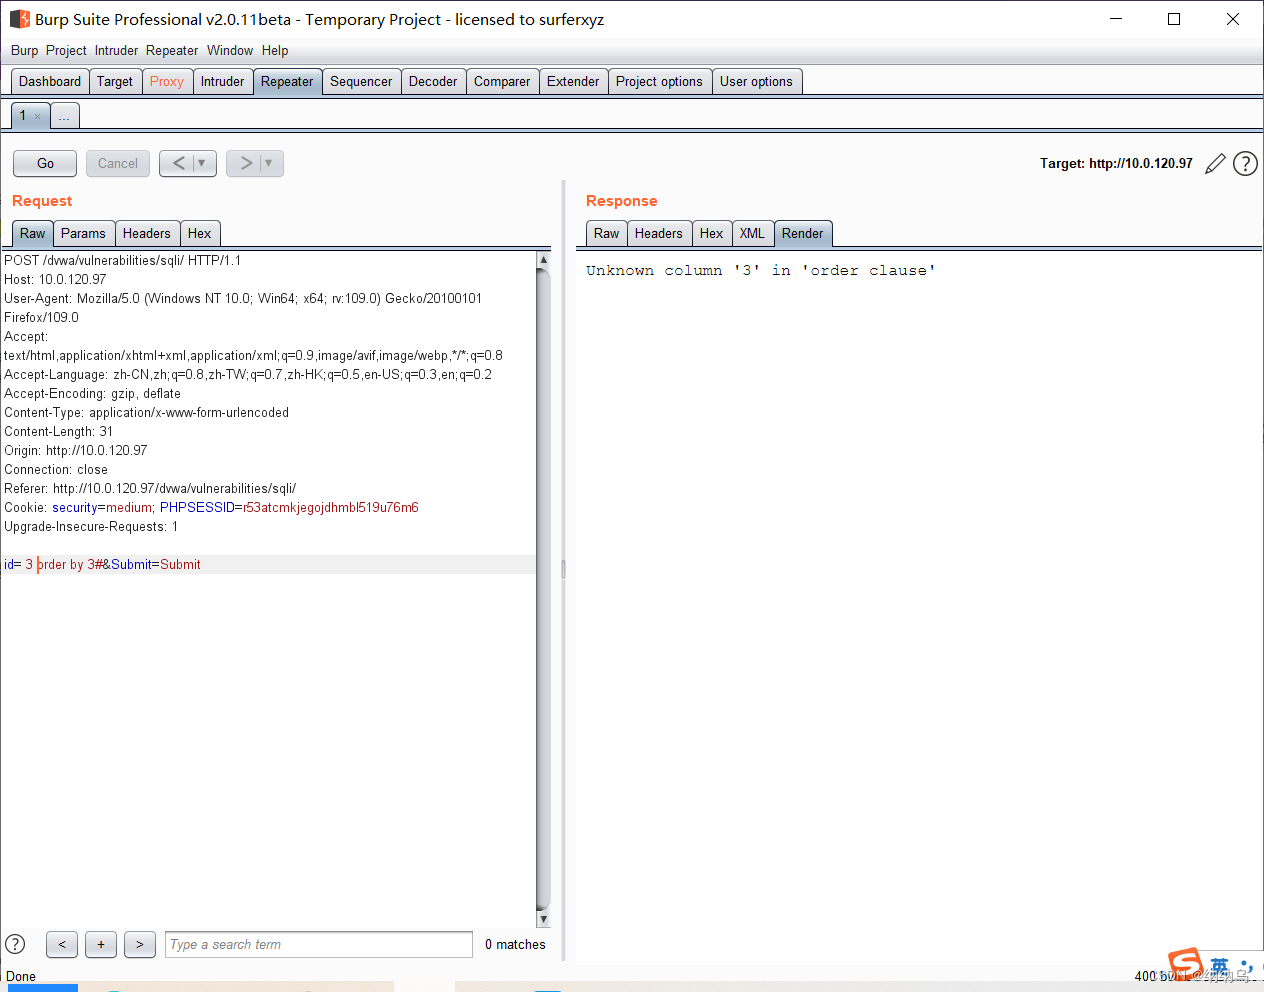This screenshot has height=992, width=1264.
Task: Open the Window menu
Action: click(230, 50)
